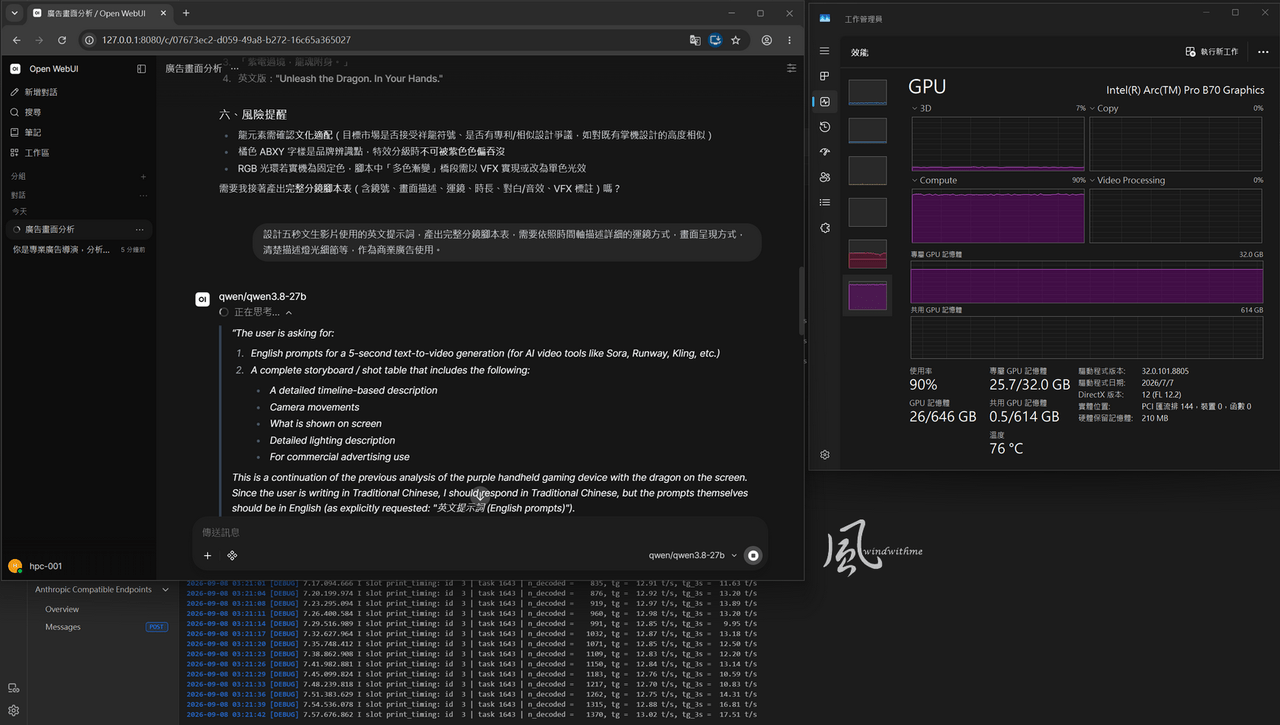Collapse the 3D graph dropdown chevron
The image size is (1280, 725).
point(915,108)
